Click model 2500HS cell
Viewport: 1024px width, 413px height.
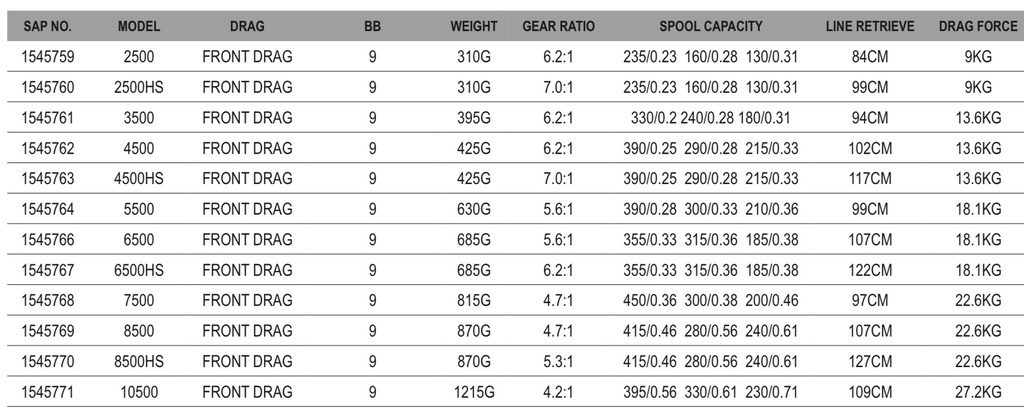[139, 87]
